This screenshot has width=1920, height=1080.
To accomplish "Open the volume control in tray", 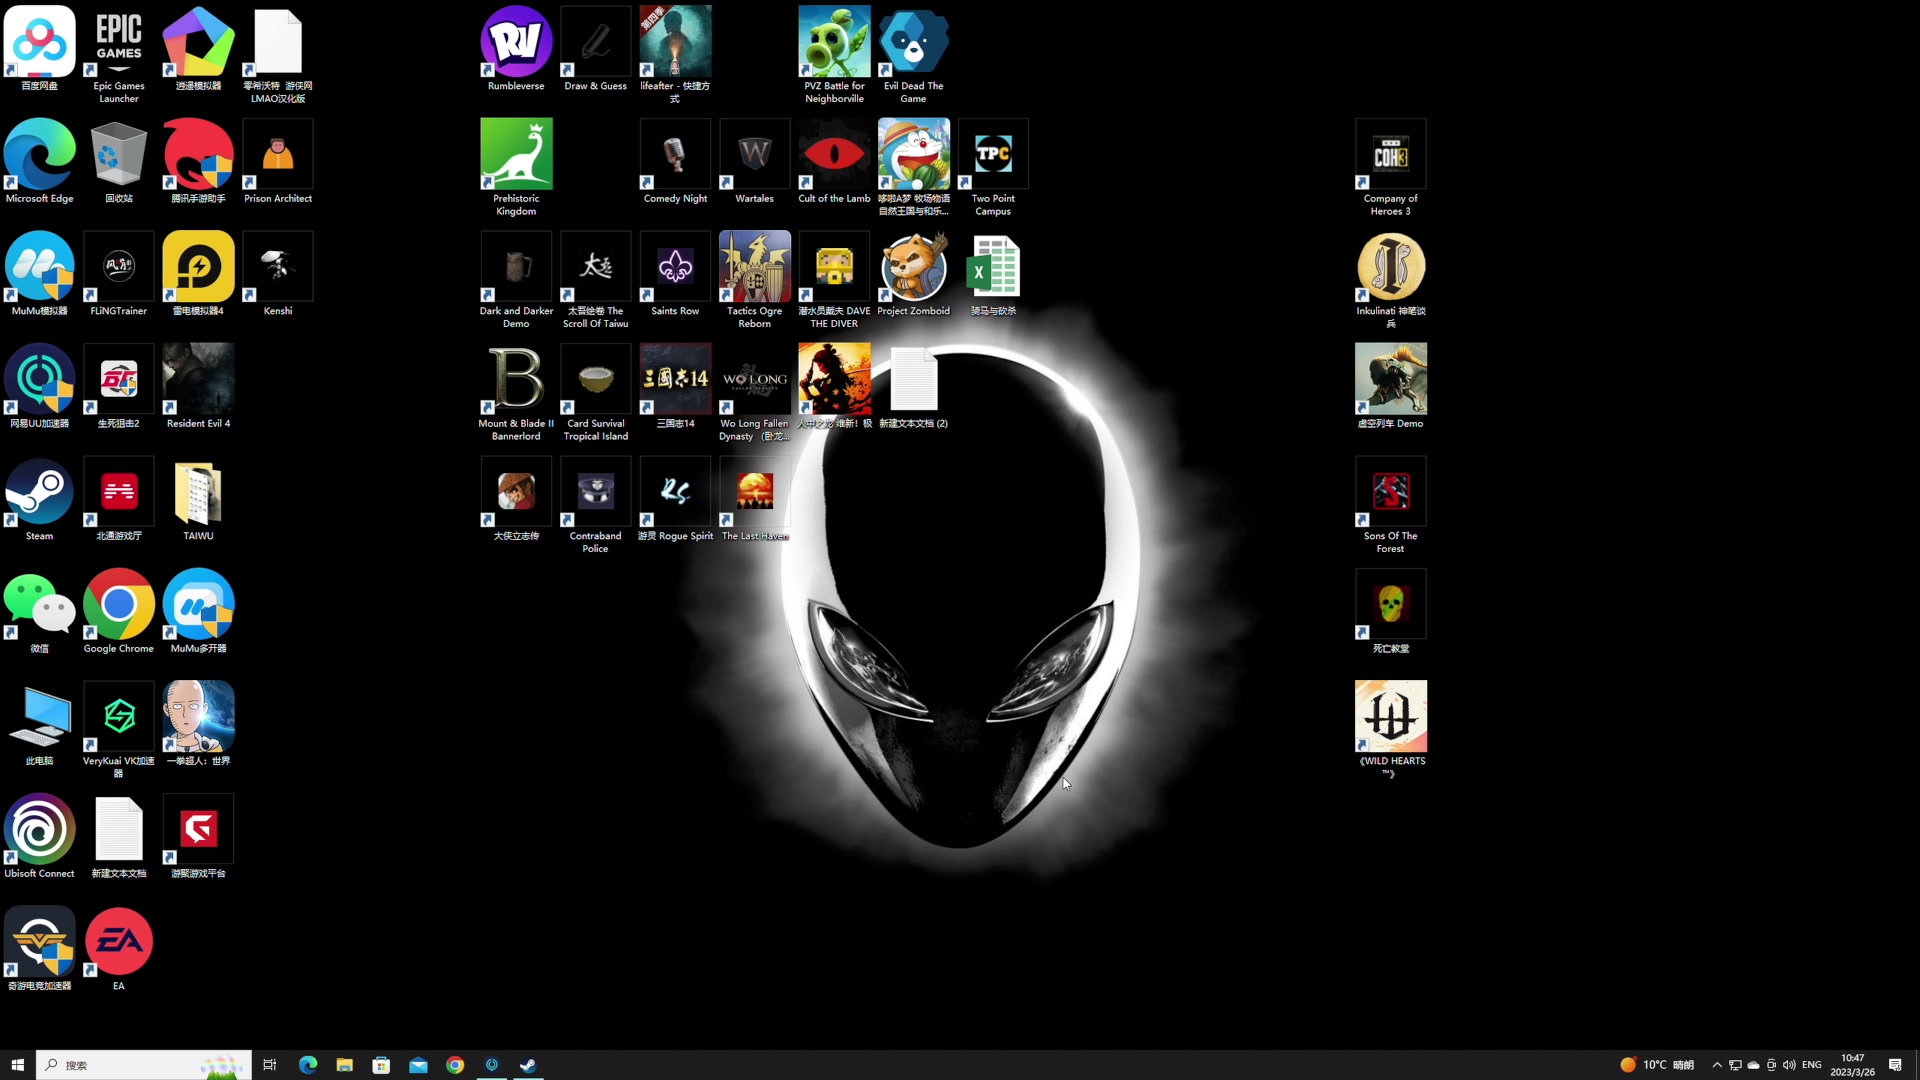I will [1789, 1065].
